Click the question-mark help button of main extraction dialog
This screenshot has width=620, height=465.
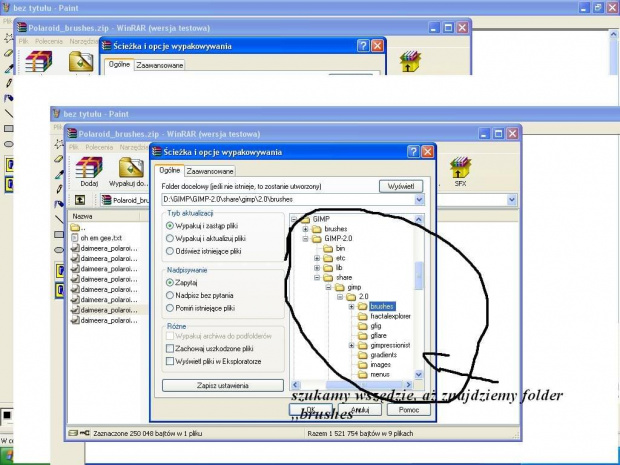(413, 152)
